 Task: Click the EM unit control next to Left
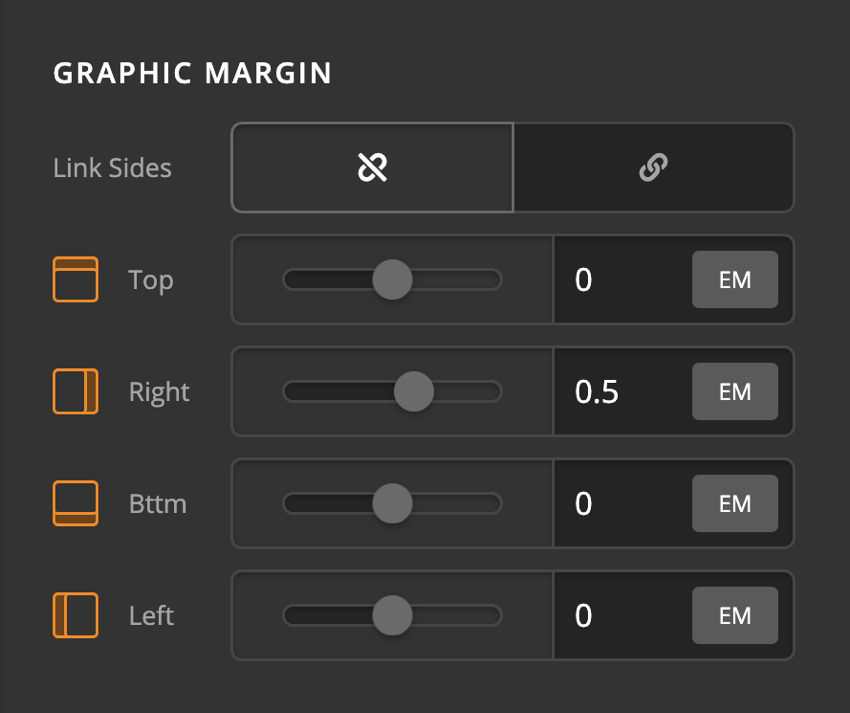(735, 616)
